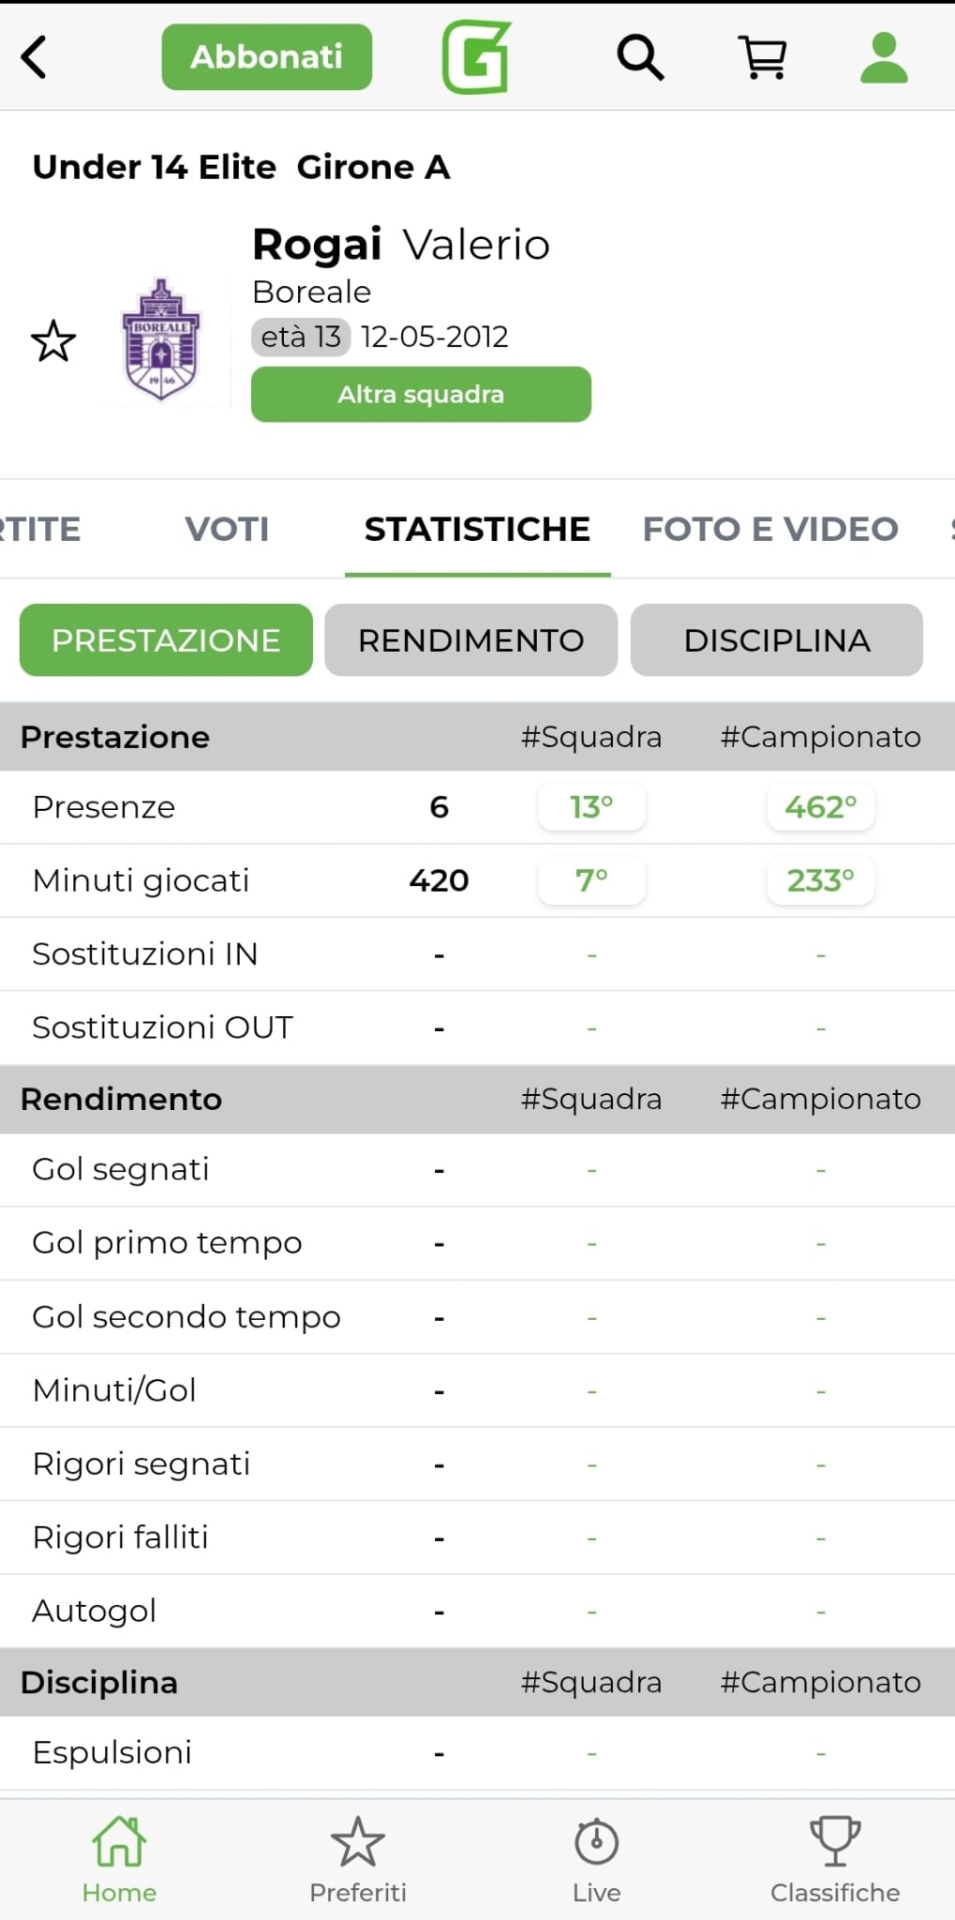955x1920 pixels.
Task: Tap the back arrow icon
Action: pos(35,57)
